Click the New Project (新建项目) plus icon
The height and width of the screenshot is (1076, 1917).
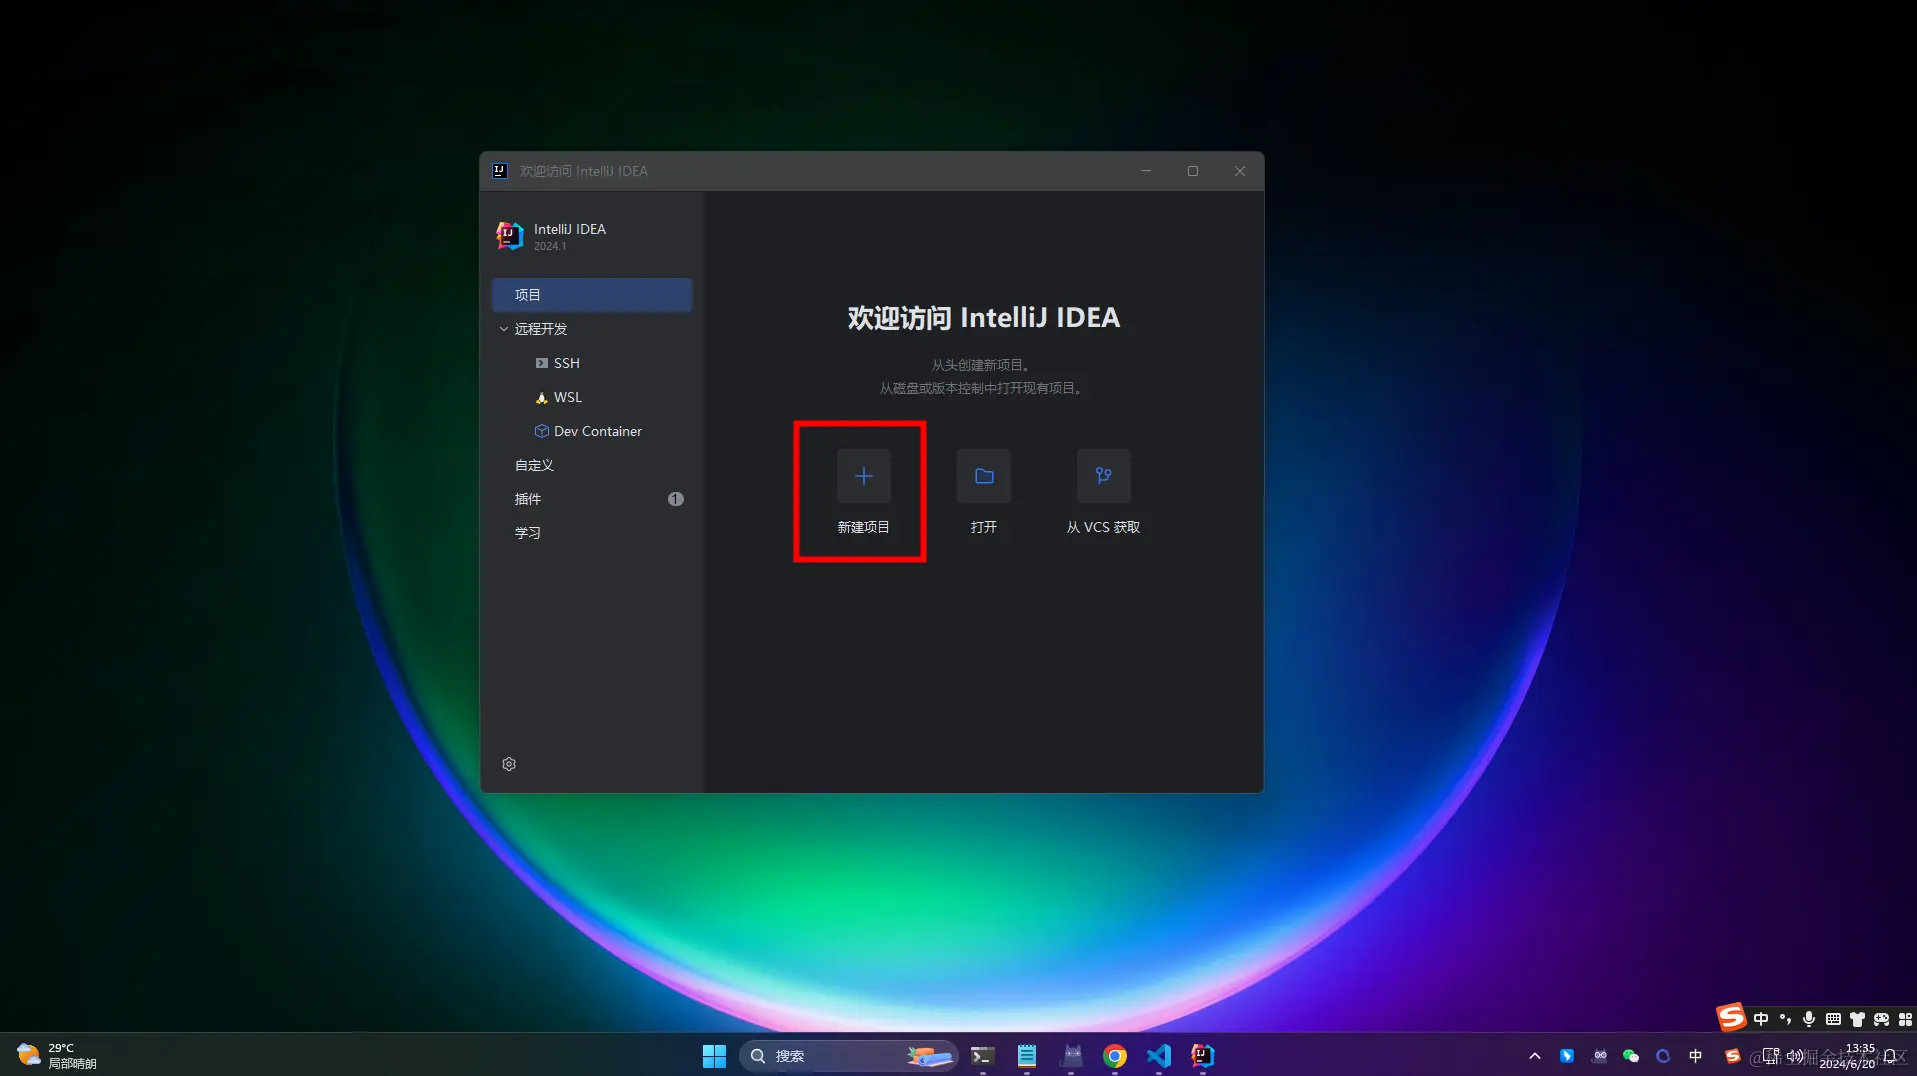[863, 476]
